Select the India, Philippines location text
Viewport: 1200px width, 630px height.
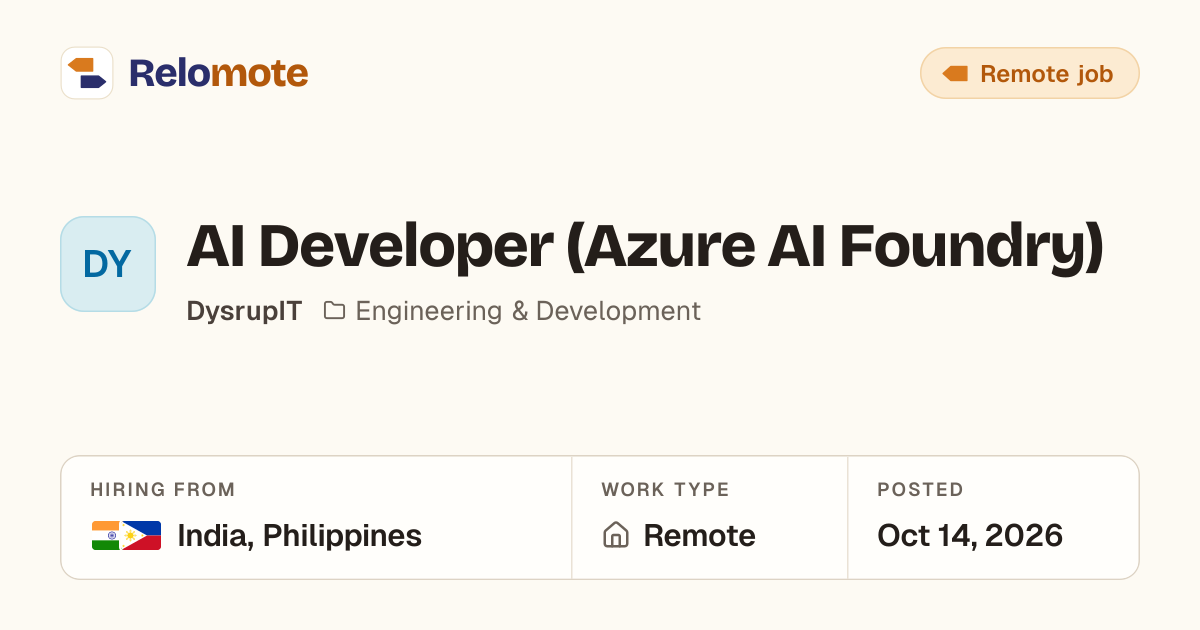pyautogui.click(x=299, y=536)
